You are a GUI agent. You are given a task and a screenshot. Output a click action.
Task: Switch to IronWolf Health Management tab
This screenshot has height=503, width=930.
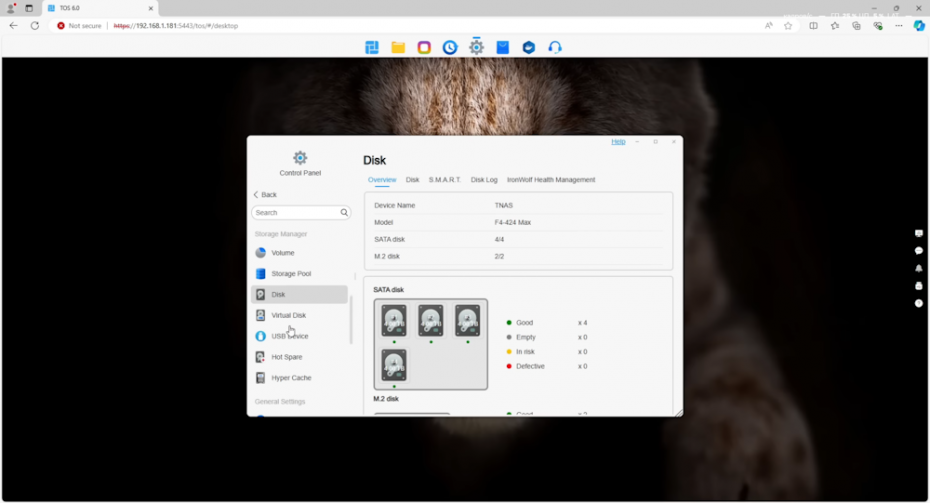(x=551, y=180)
